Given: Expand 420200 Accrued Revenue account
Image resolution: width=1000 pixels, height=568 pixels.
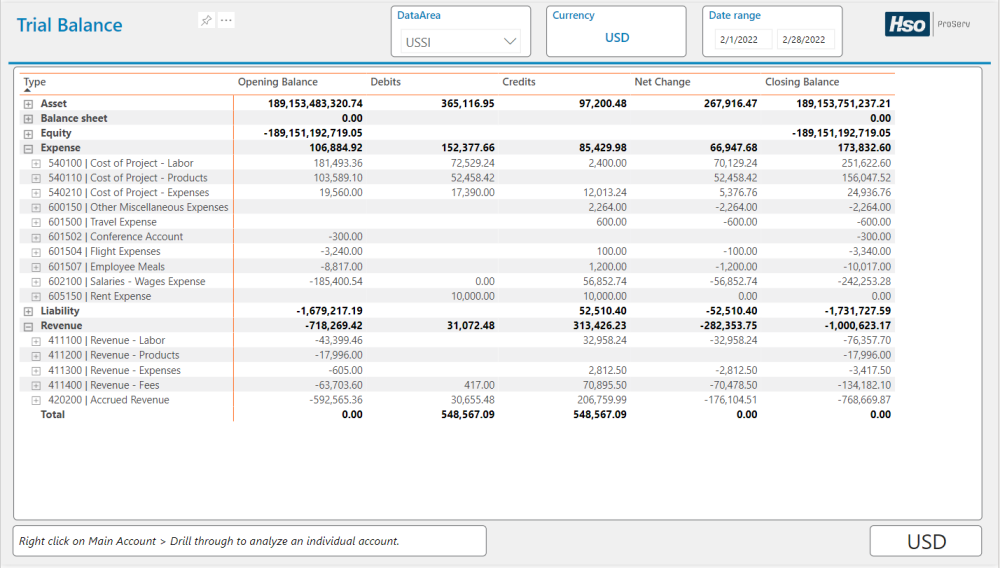Looking at the screenshot, I should (x=36, y=400).
